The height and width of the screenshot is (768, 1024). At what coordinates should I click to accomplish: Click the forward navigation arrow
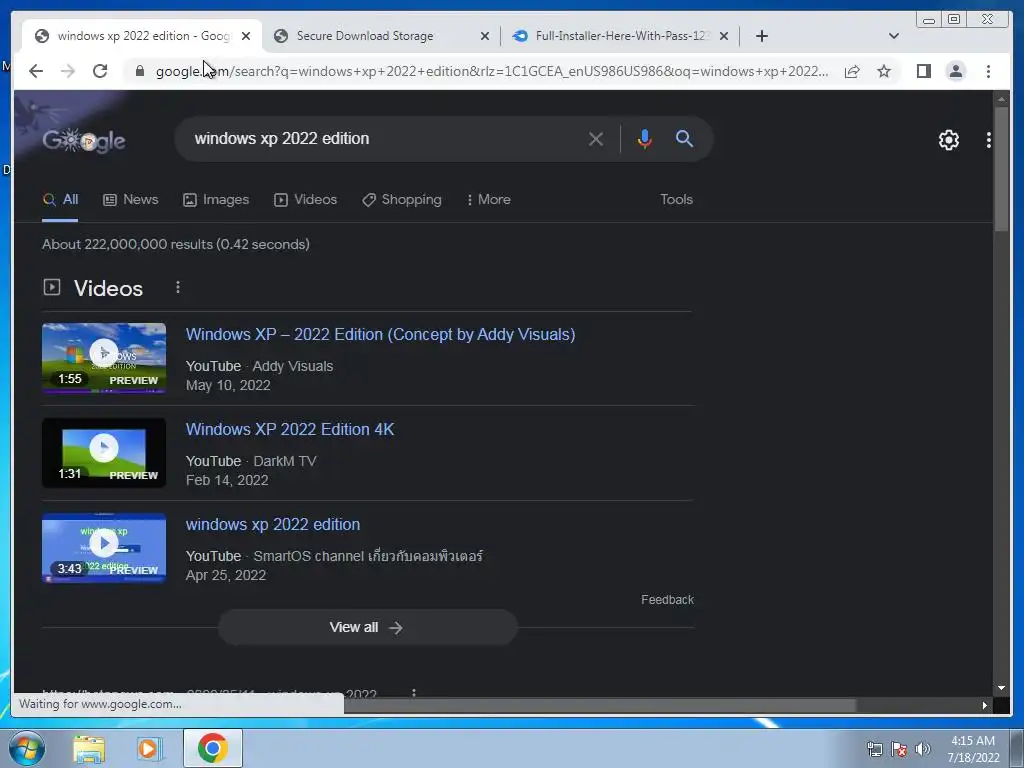pos(68,71)
